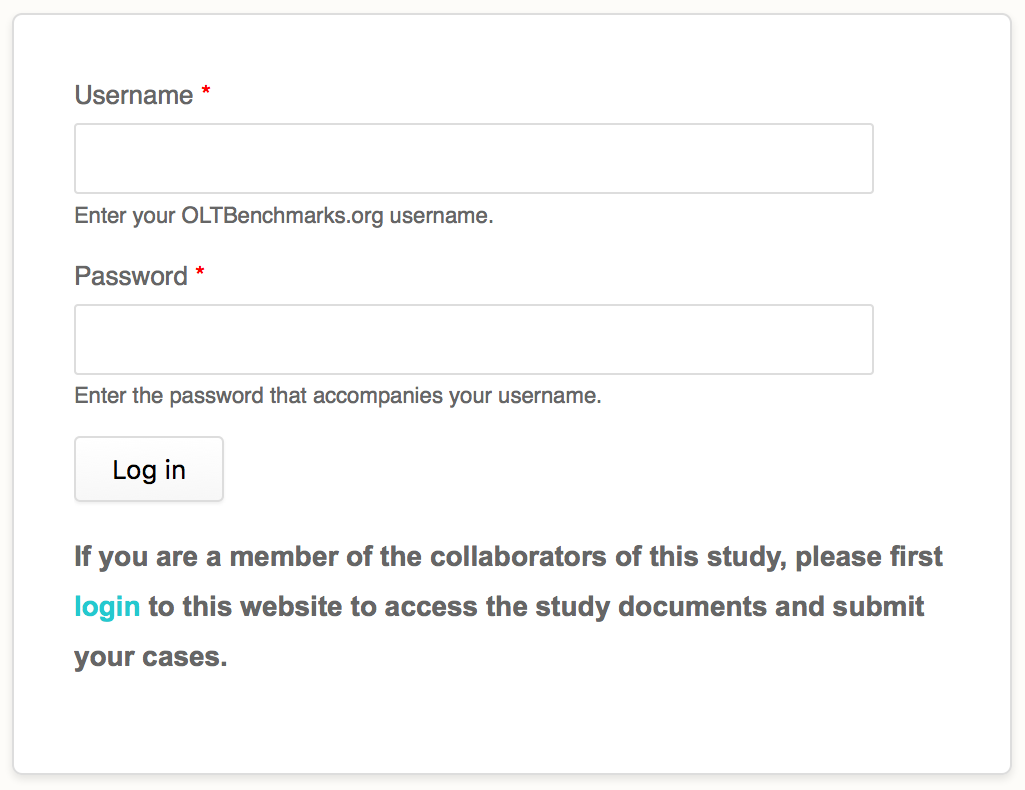Click 'your cases.' at paragraph end
1025x790 pixels.
point(150,657)
